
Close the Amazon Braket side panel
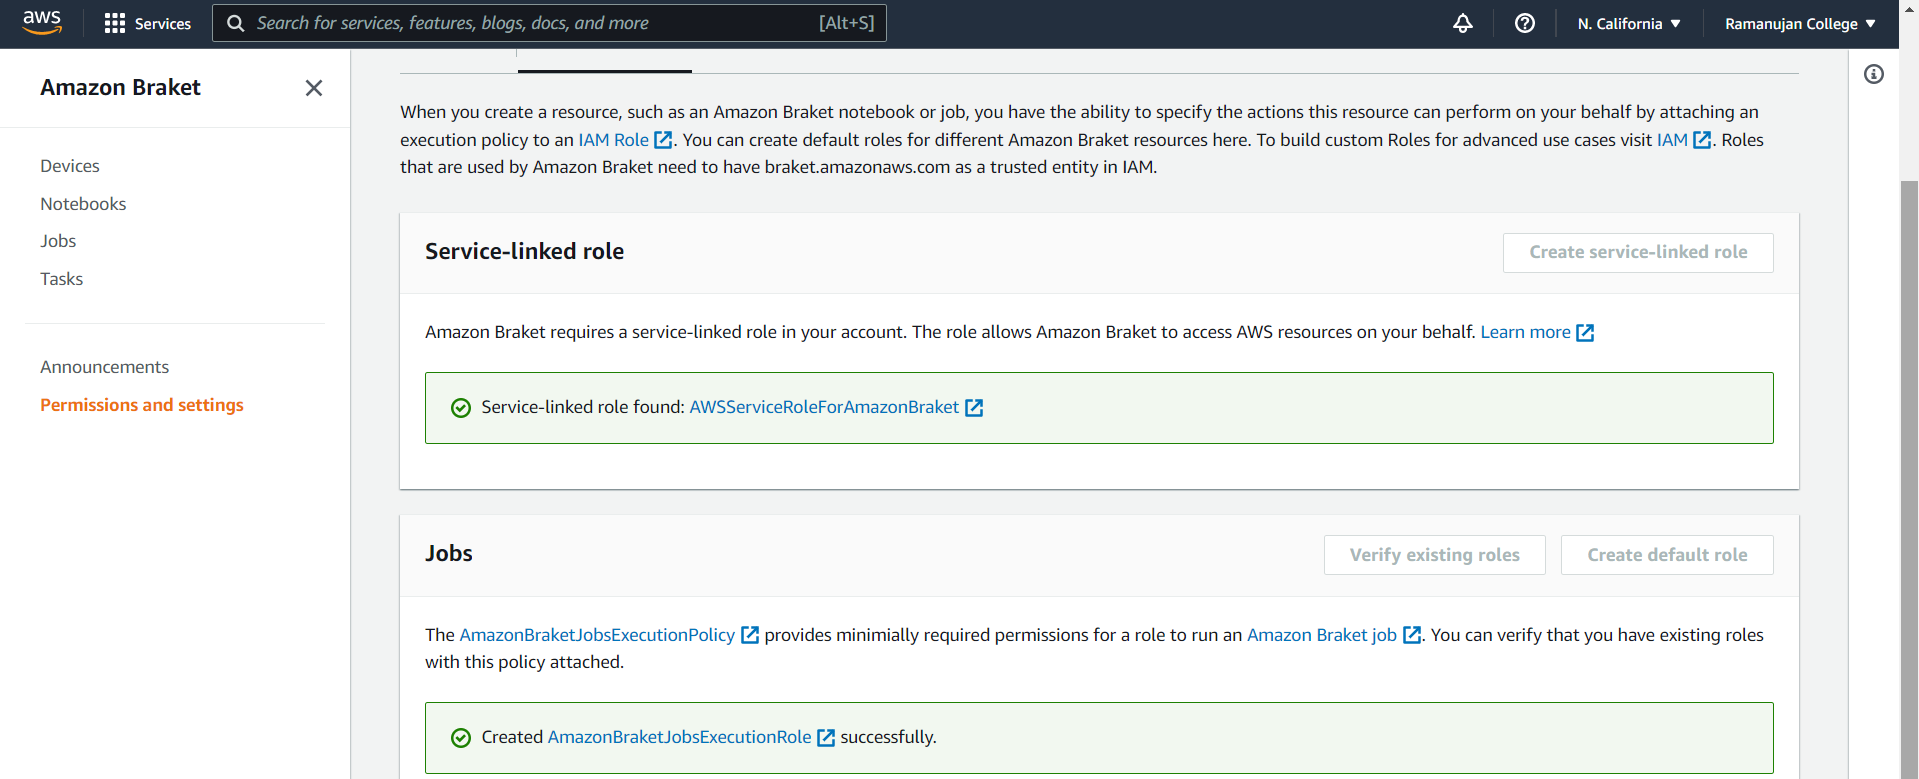tap(314, 88)
